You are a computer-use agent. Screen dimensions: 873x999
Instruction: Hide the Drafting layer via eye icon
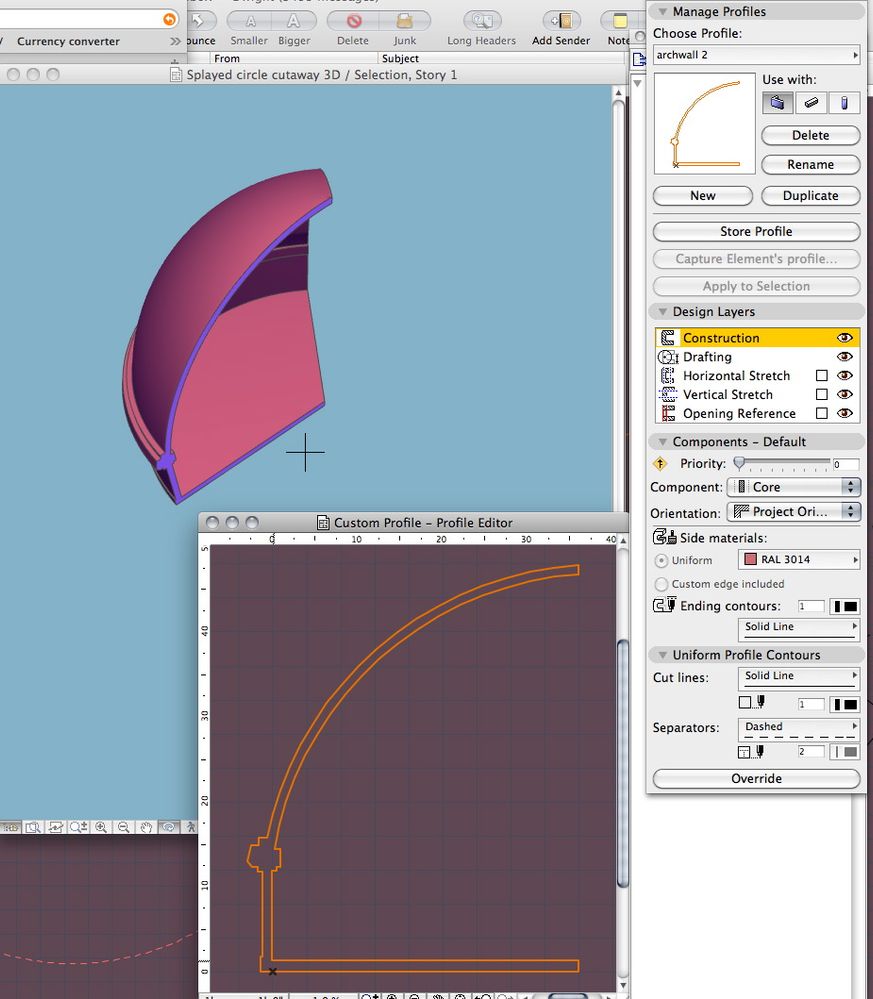(x=845, y=357)
